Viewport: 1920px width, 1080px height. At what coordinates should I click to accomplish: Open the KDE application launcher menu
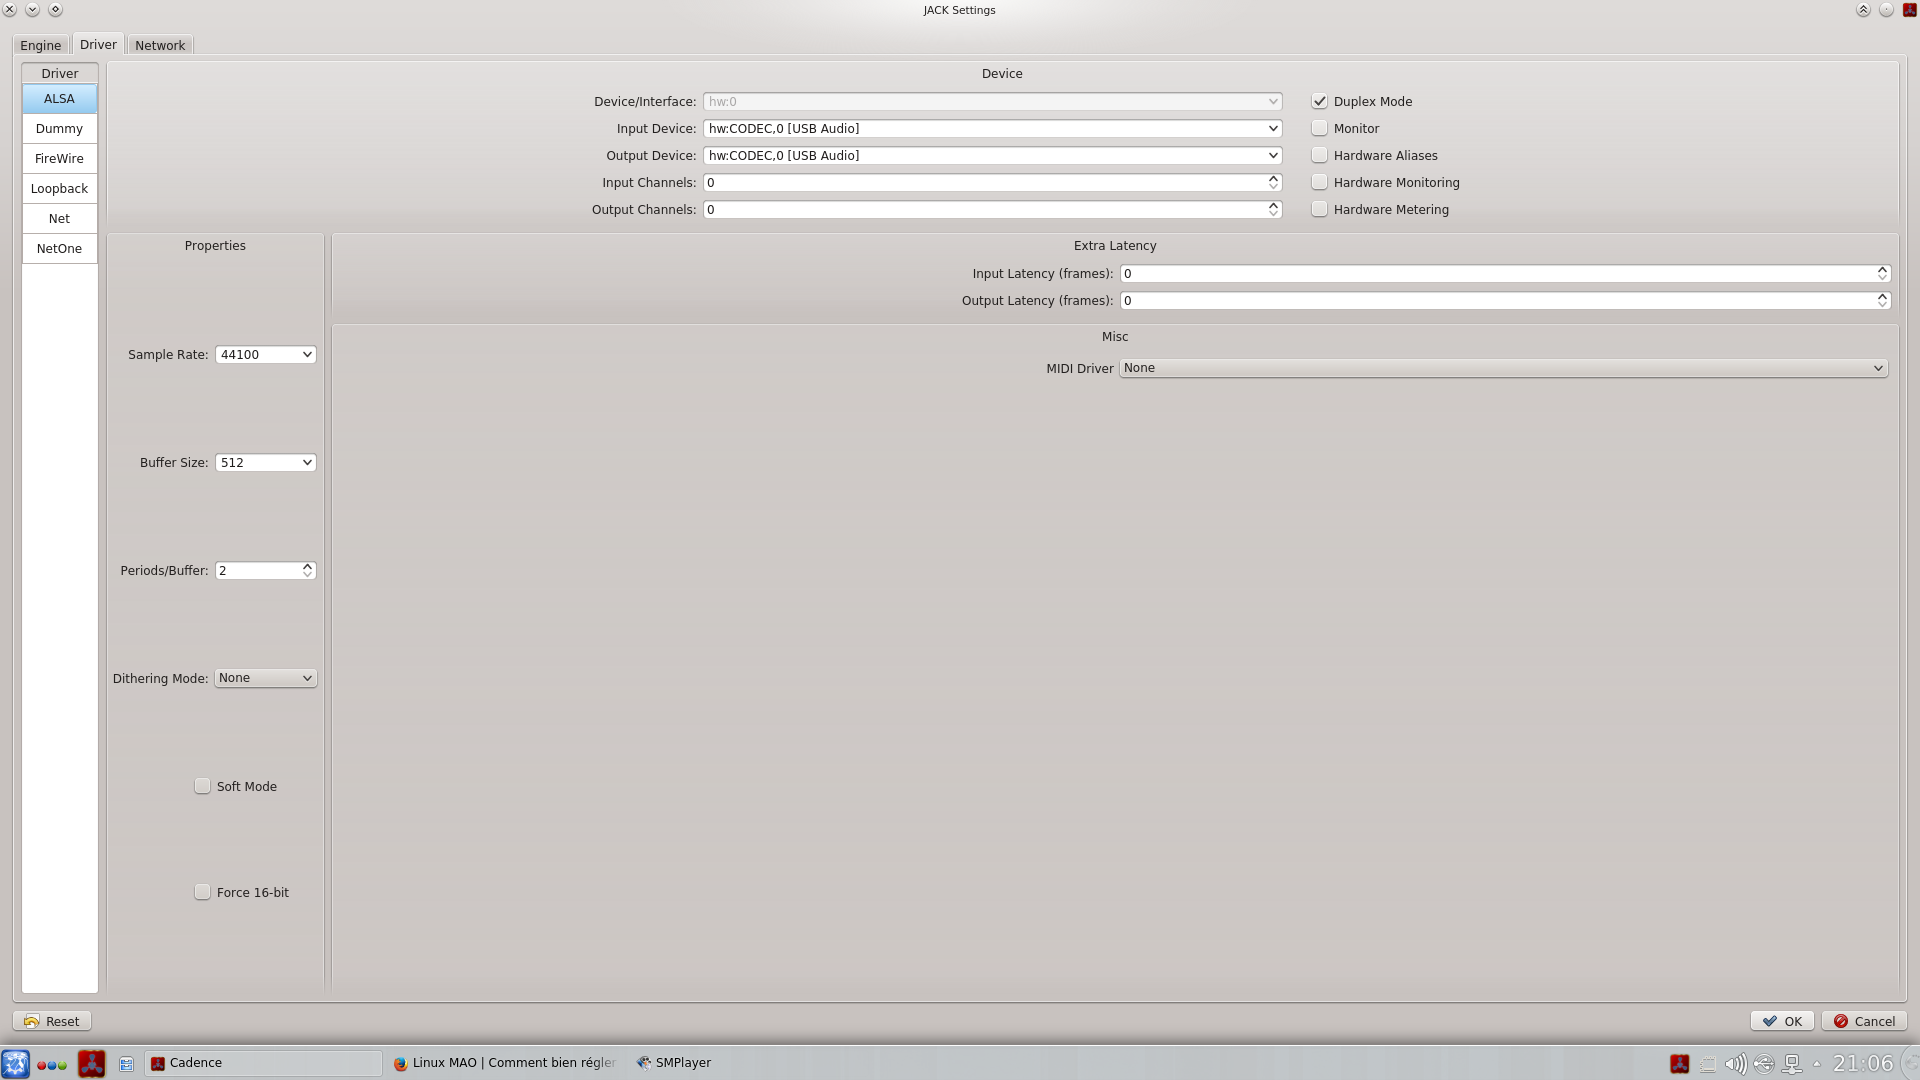pos(15,1063)
